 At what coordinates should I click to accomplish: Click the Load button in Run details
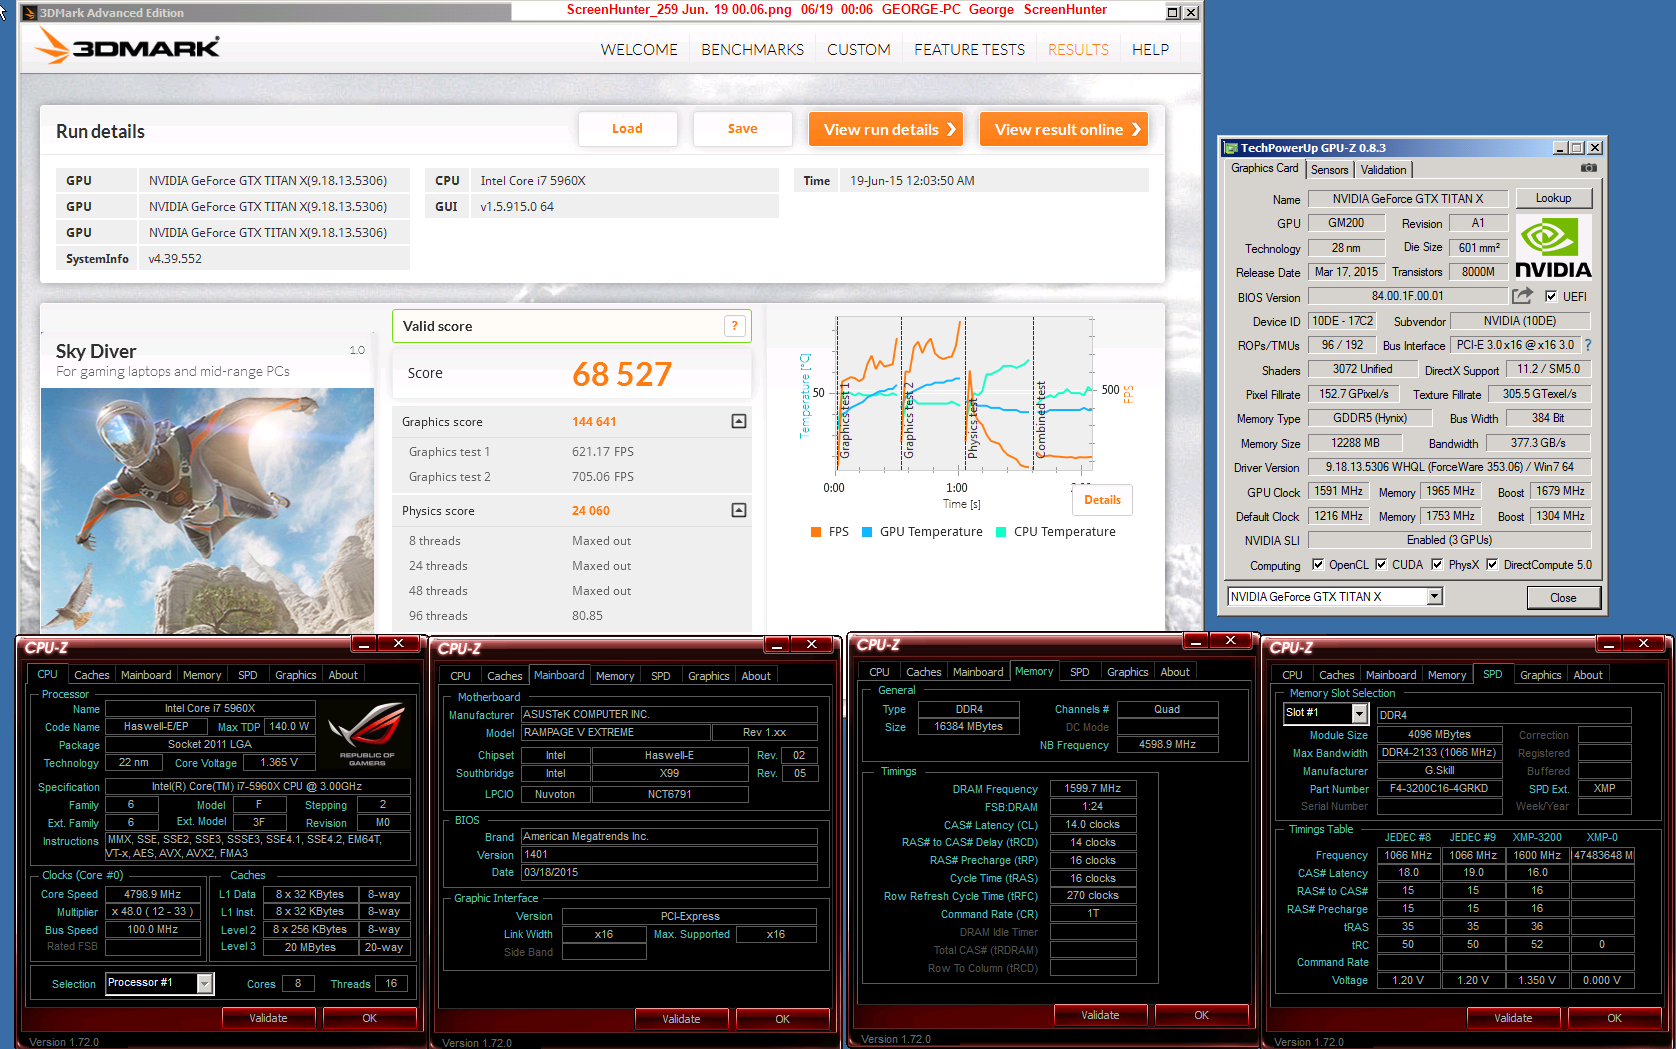pyautogui.click(x=627, y=129)
